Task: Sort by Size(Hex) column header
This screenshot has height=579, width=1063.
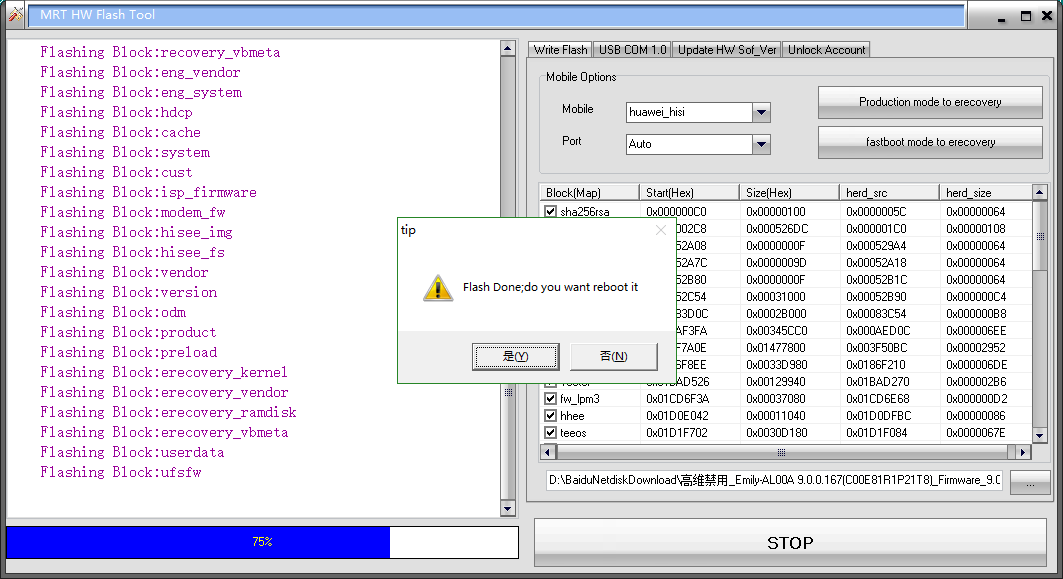Action: tap(789, 193)
